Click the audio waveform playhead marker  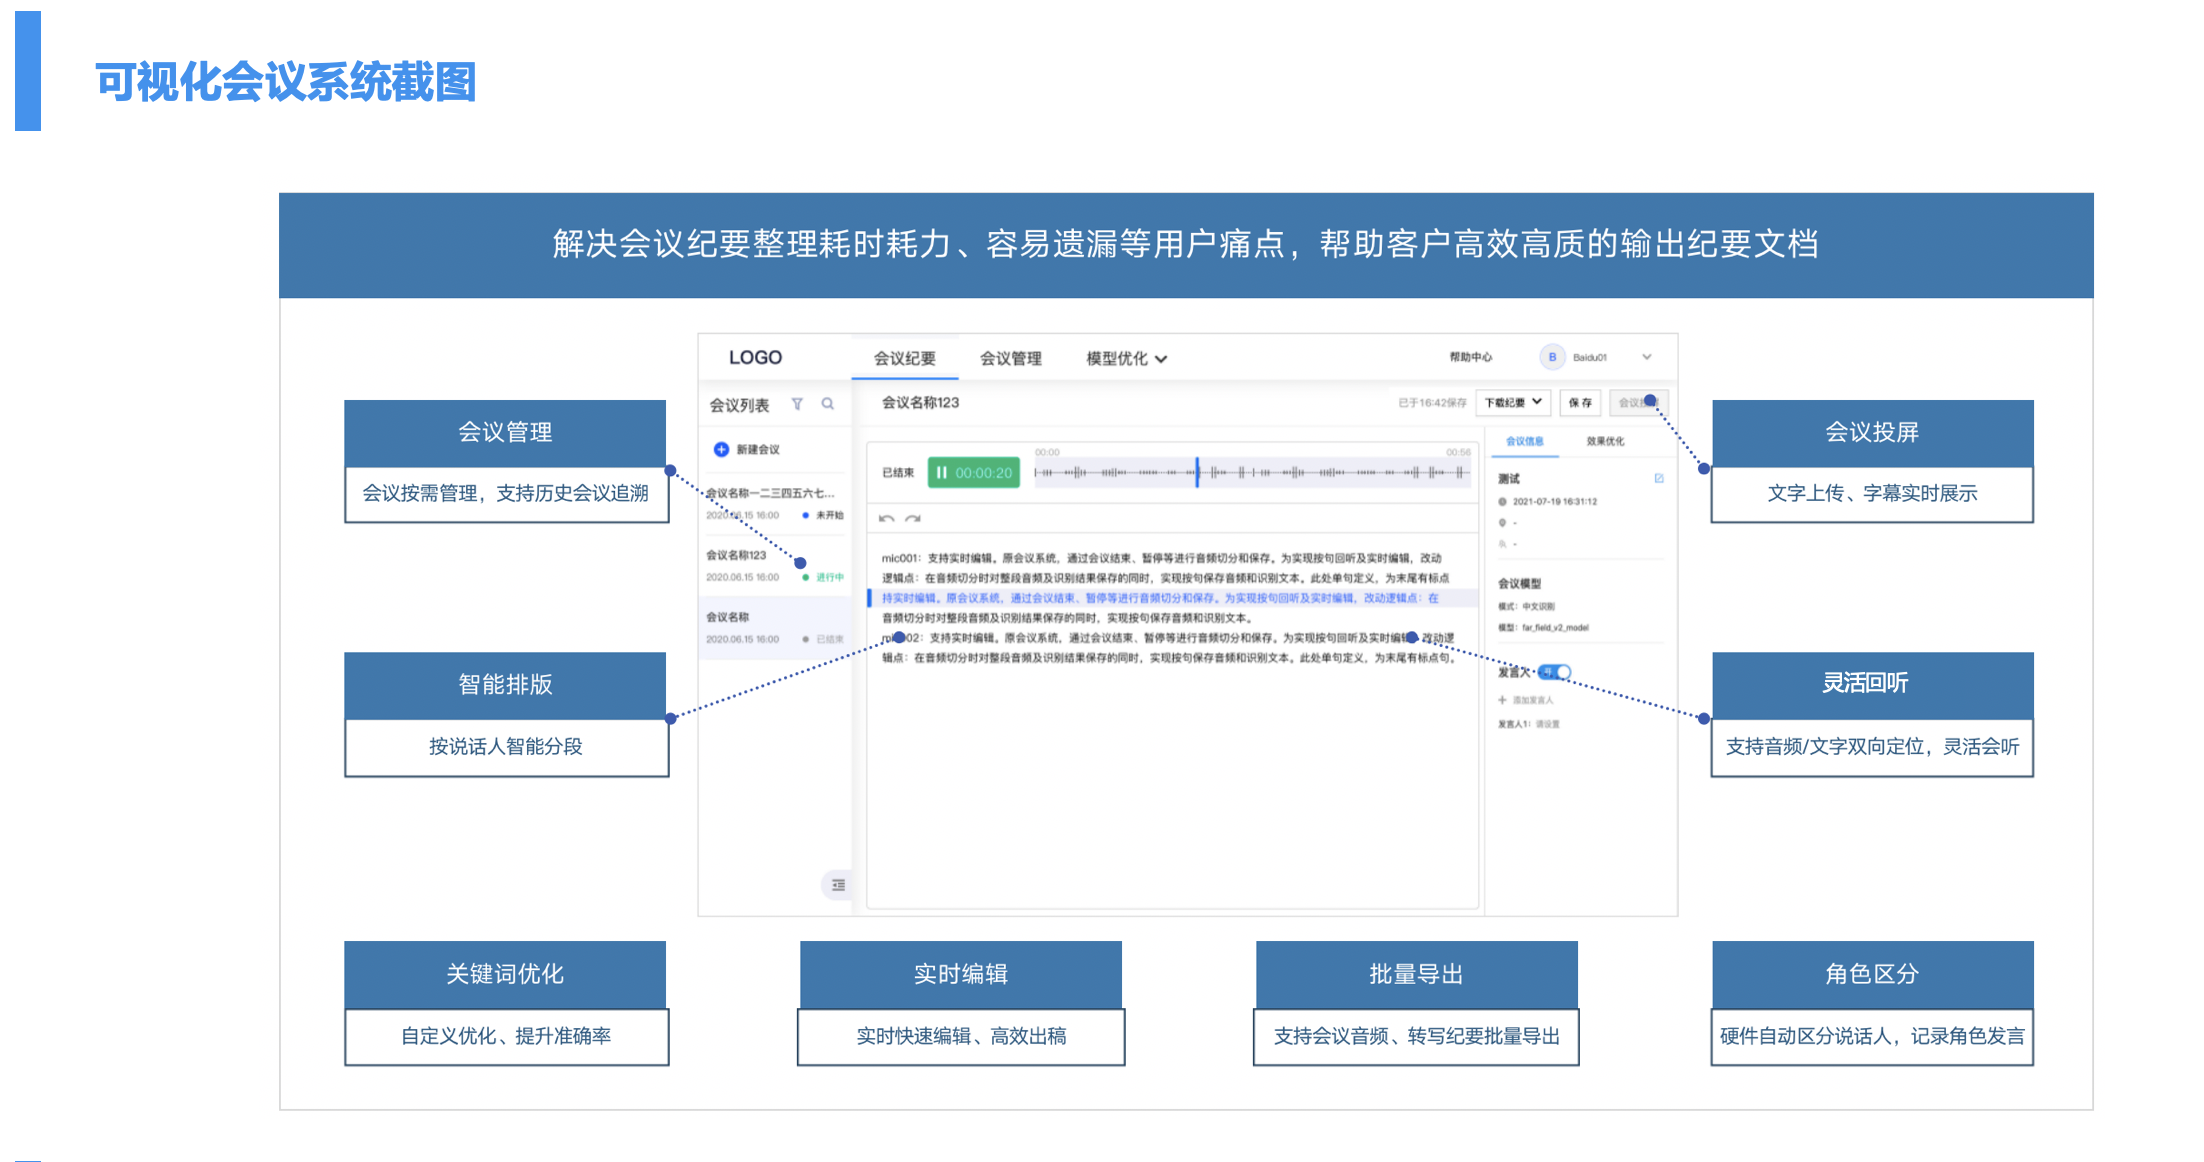point(1197,473)
